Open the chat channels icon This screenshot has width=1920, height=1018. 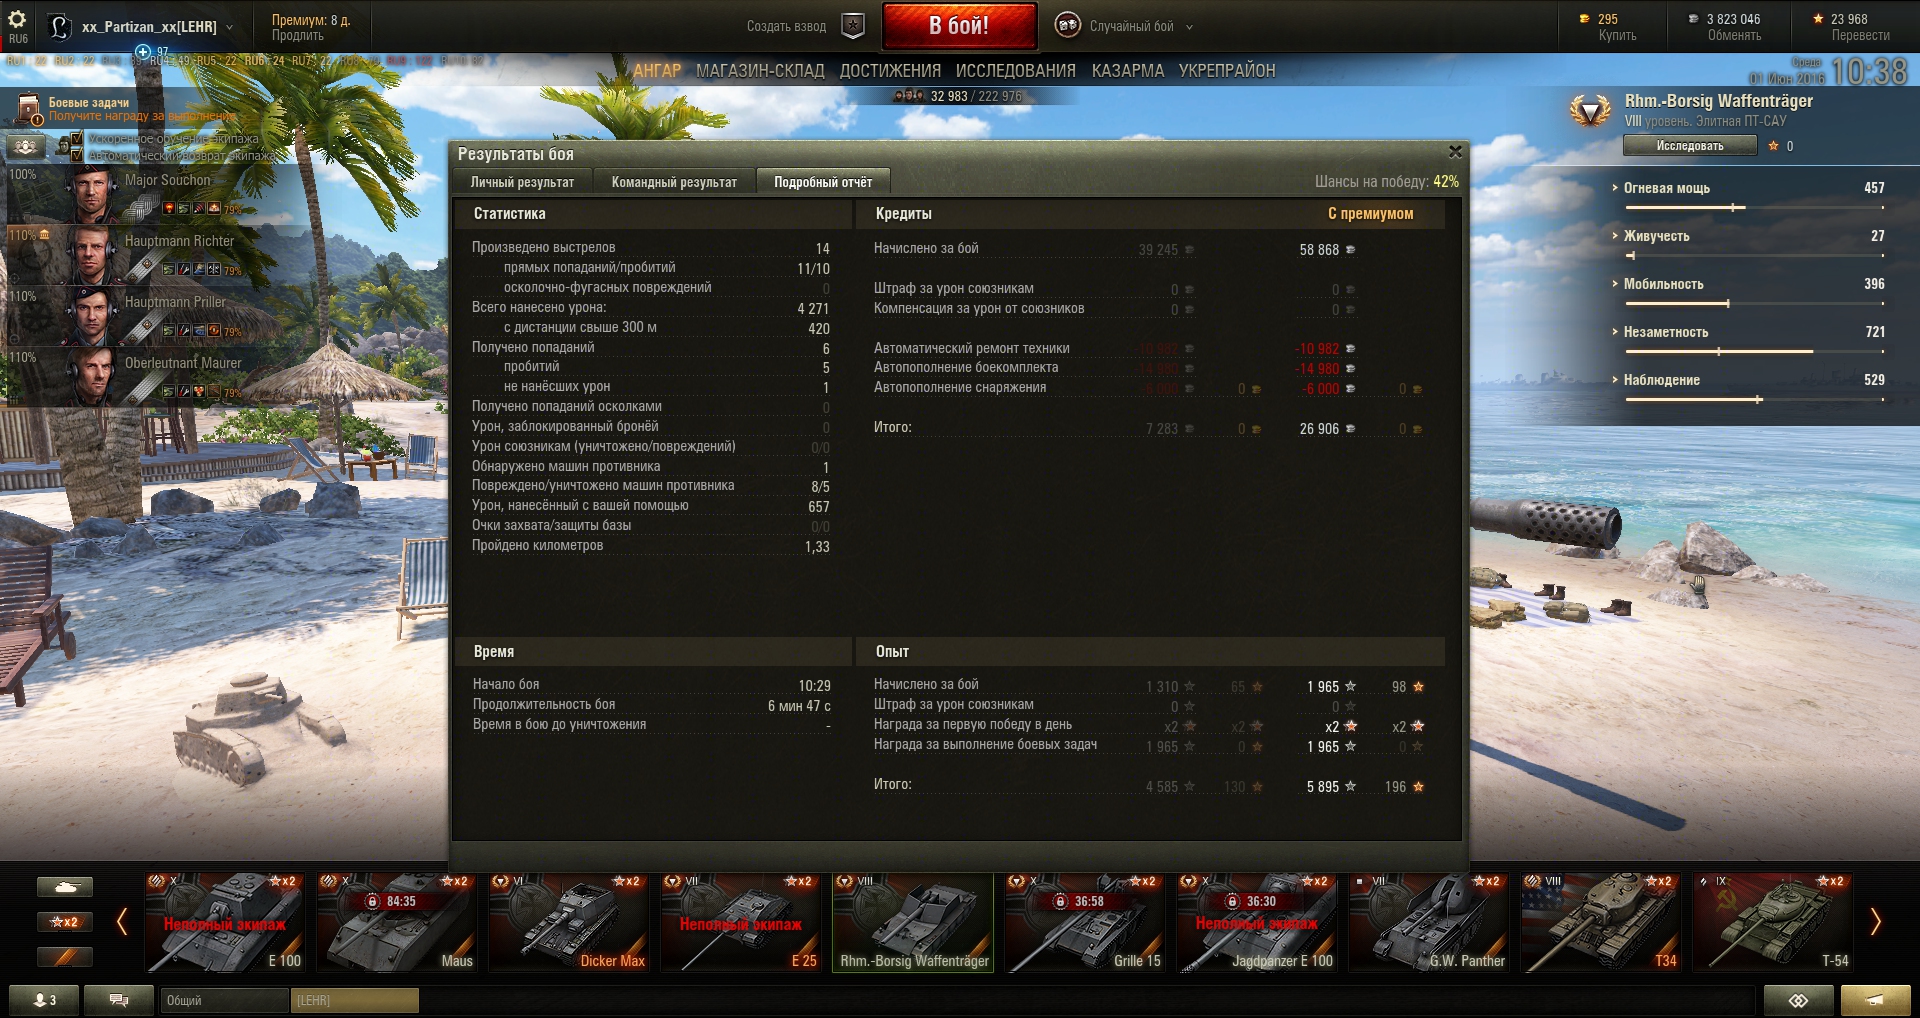point(119,1000)
